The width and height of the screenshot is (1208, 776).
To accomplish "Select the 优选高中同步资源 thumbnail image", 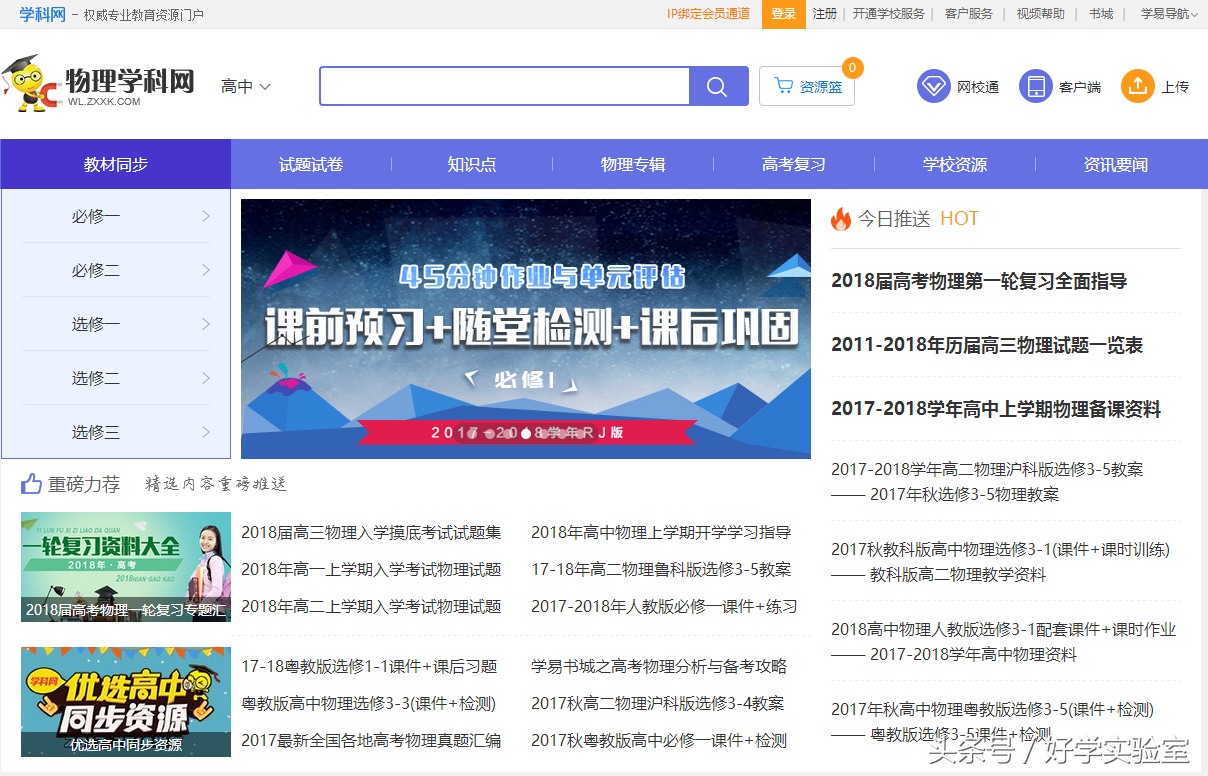I will coord(126,701).
